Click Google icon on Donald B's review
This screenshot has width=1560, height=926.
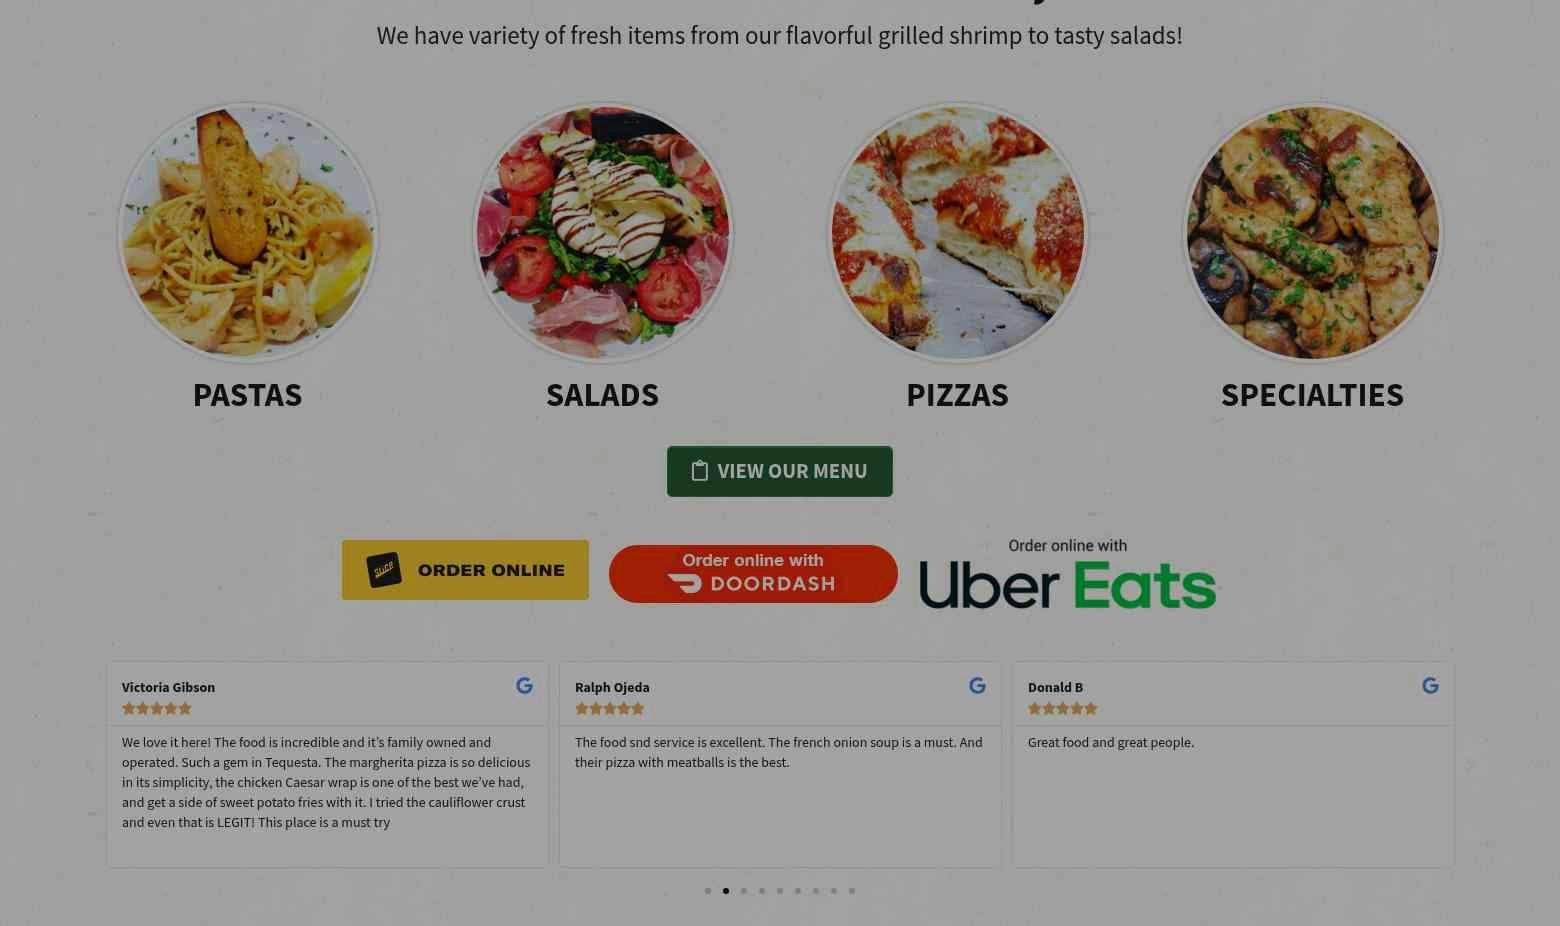pyautogui.click(x=1430, y=686)
